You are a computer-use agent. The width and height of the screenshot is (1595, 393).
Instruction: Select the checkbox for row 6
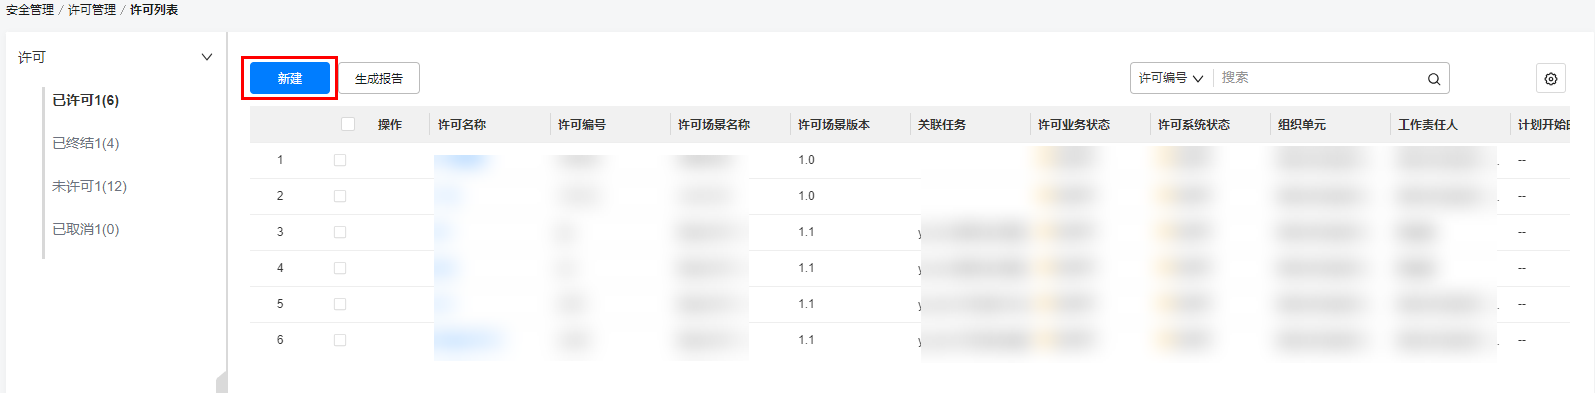tap(340, 340)
